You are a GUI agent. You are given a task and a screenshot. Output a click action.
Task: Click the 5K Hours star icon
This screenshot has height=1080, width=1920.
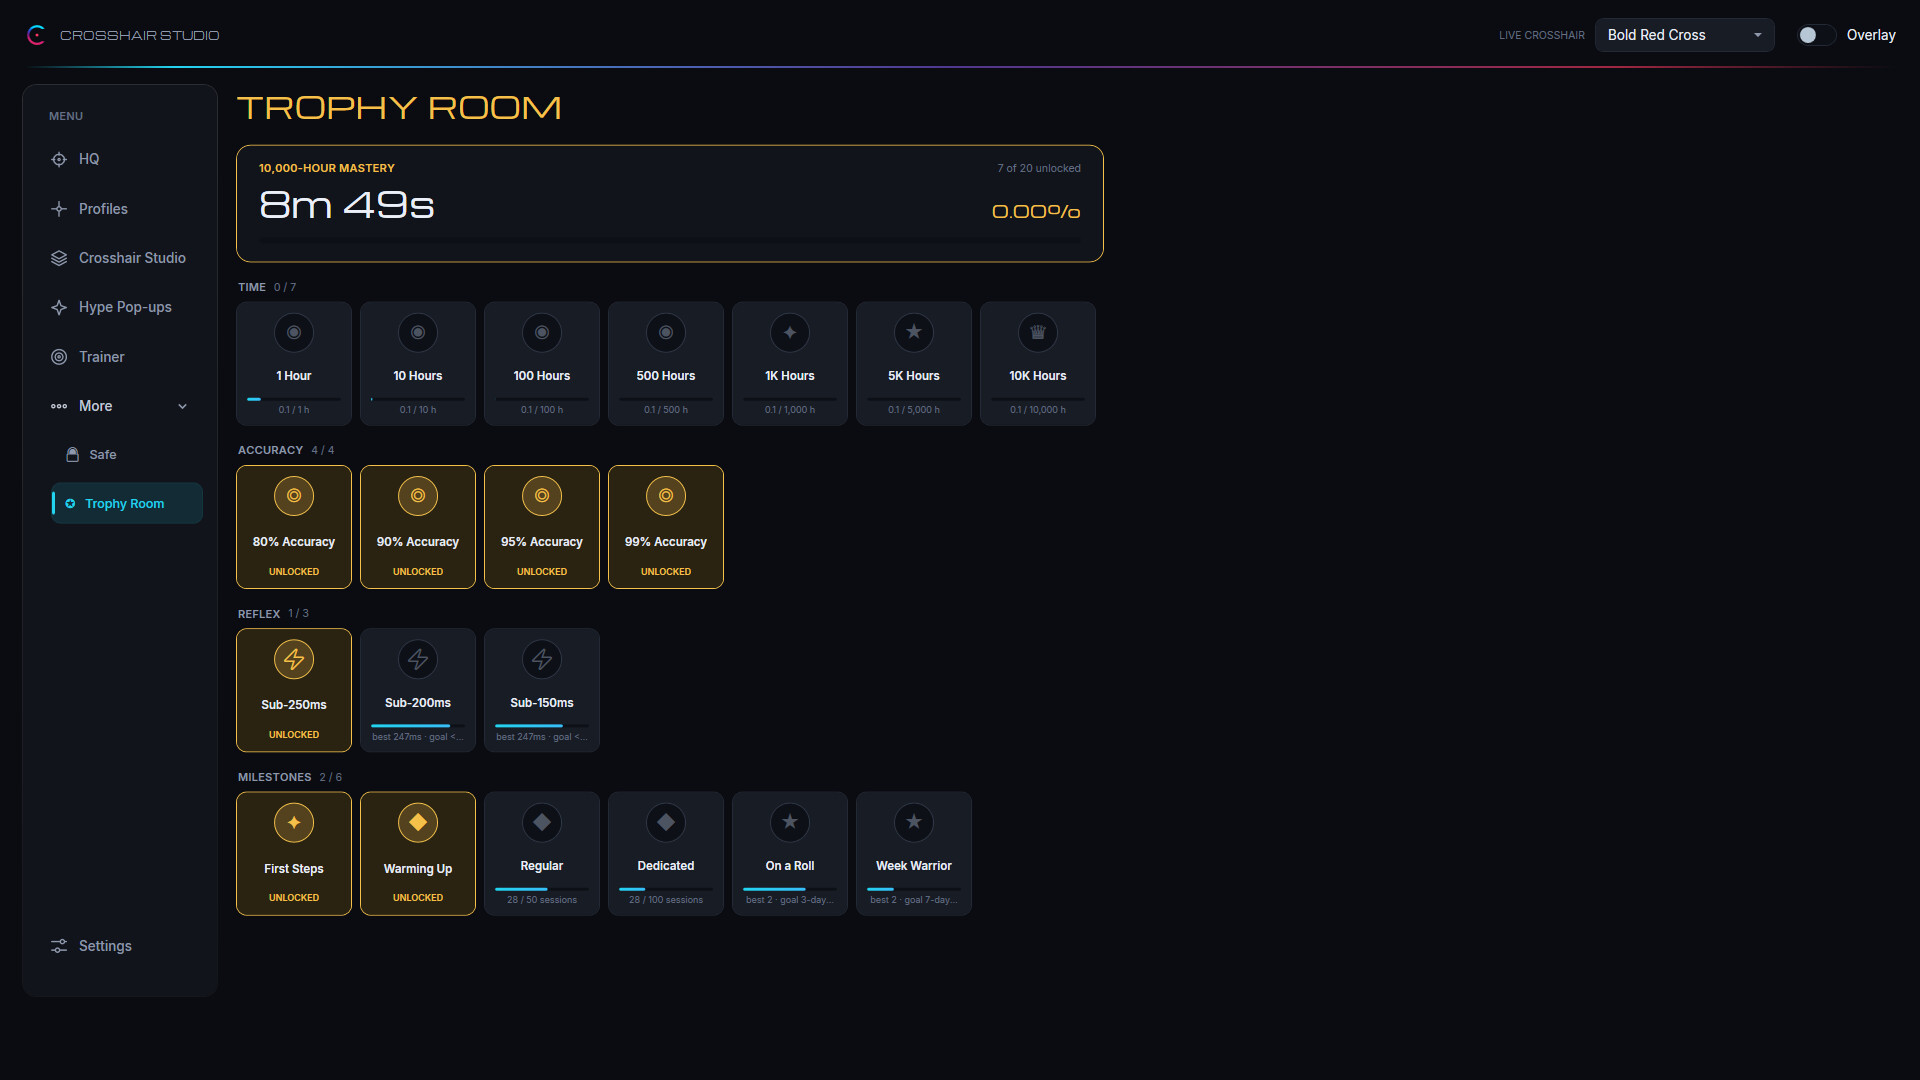tap(914, 333)
